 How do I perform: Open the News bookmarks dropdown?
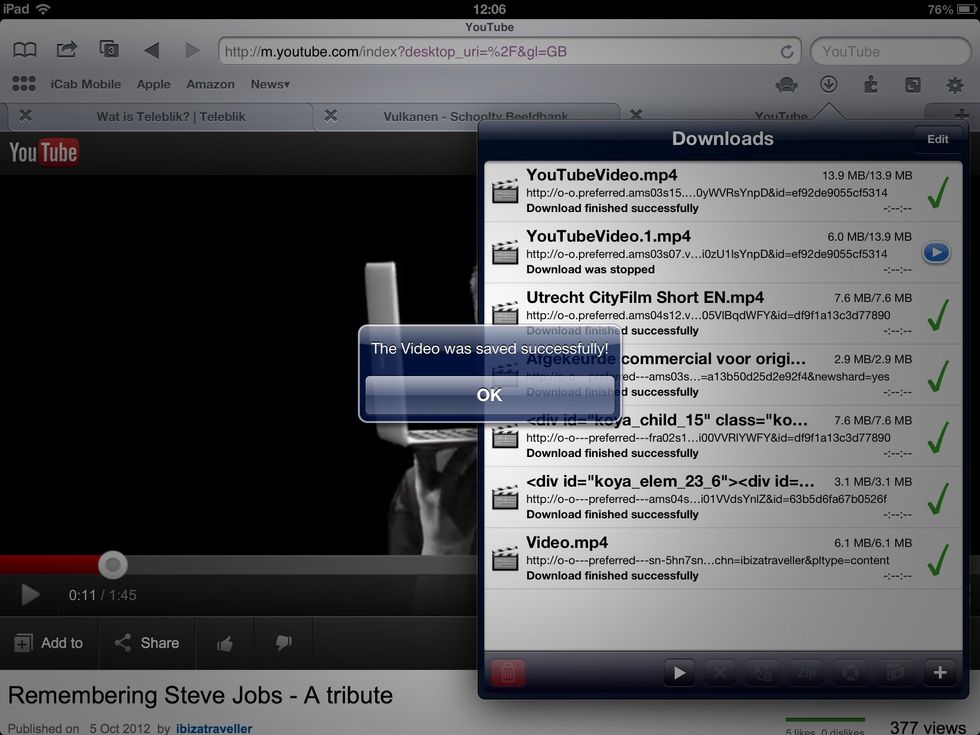tap(270, 84)
